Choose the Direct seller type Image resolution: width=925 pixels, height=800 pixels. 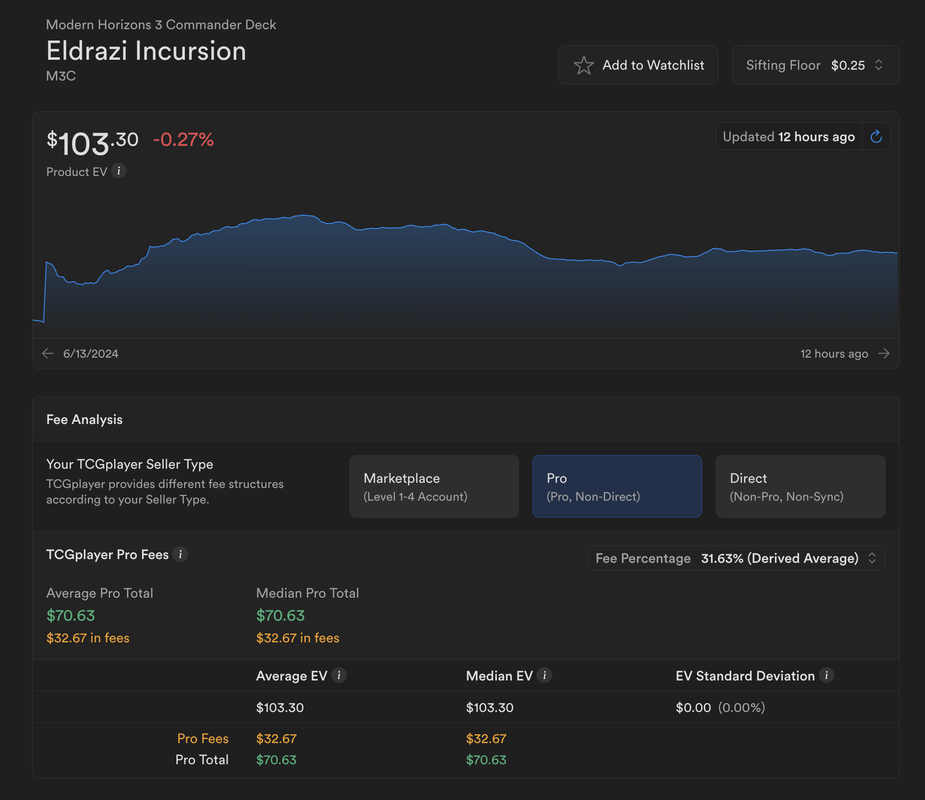click(800, 487)
